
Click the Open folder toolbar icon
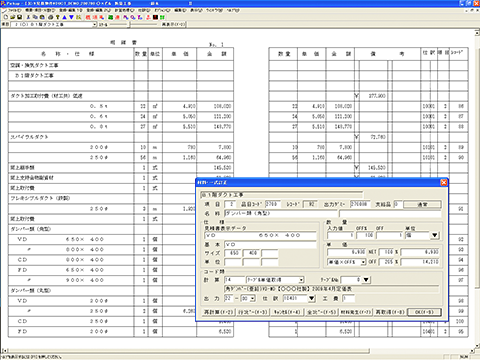pyautogui.click(x=13, y=17)
